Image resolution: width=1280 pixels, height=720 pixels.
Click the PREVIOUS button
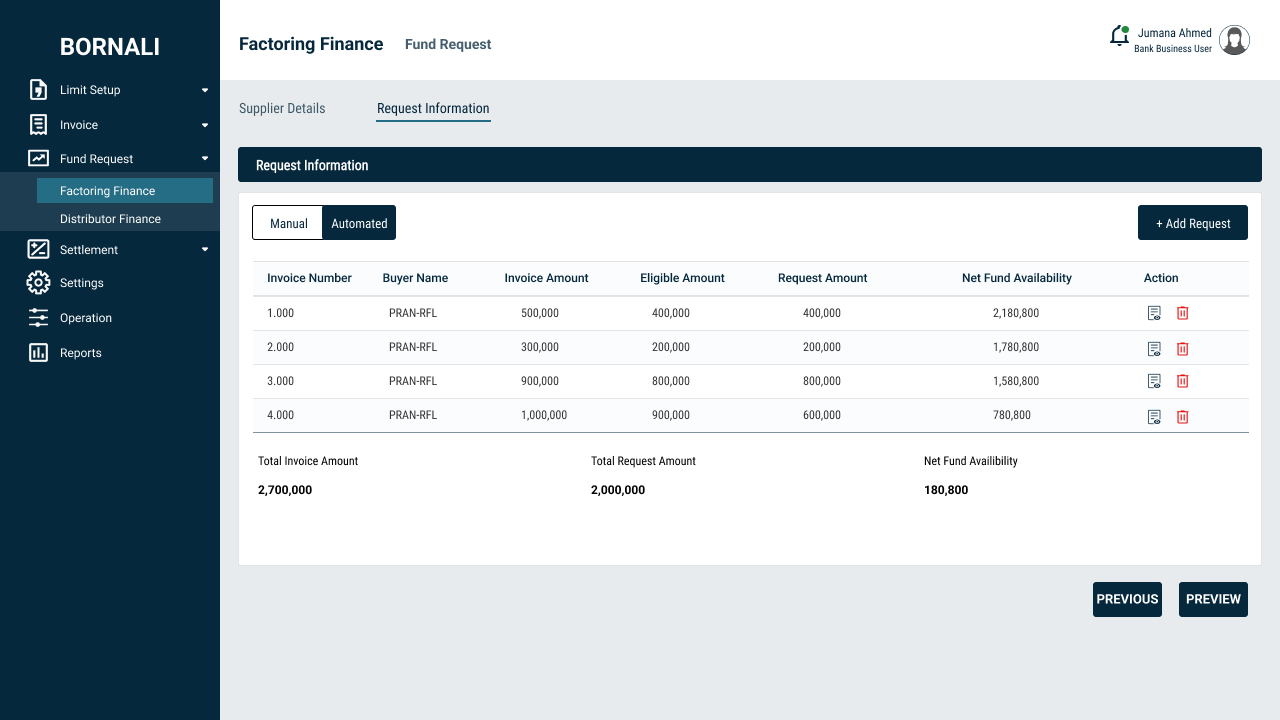point(1127,599)
